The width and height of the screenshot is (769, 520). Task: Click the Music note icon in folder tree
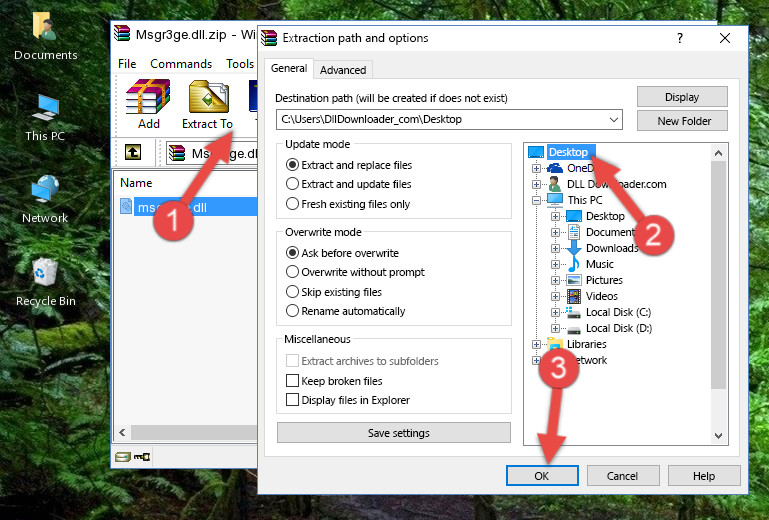click(x=573, y=264)
